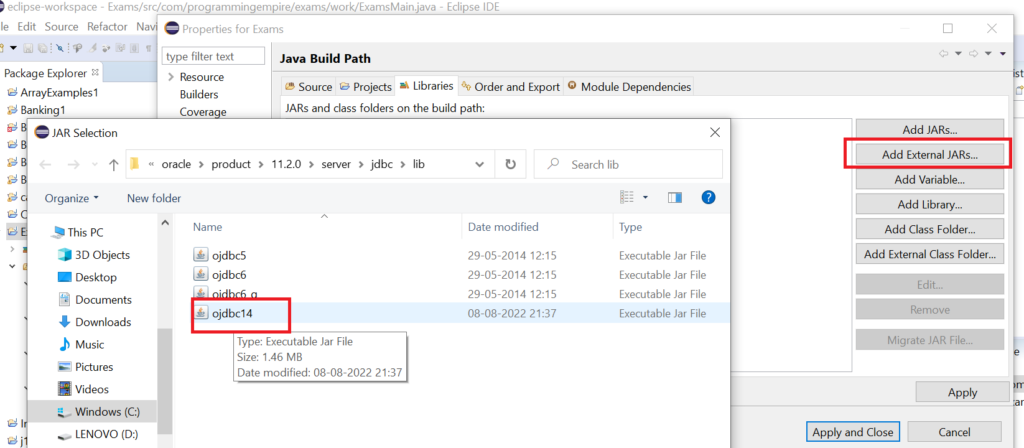1024x448 pixels.
Task: Switch to Source tab in Build Path
Action: point(308,86)
